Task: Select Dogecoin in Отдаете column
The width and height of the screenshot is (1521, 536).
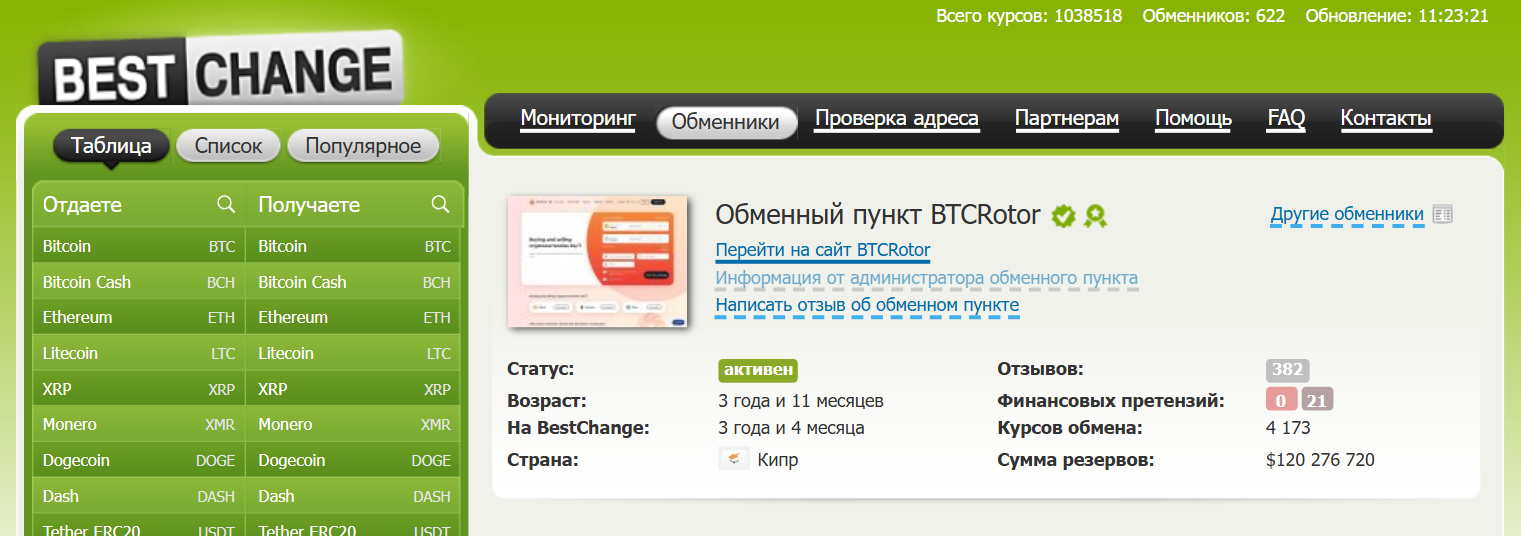Action: pos(138,460)
